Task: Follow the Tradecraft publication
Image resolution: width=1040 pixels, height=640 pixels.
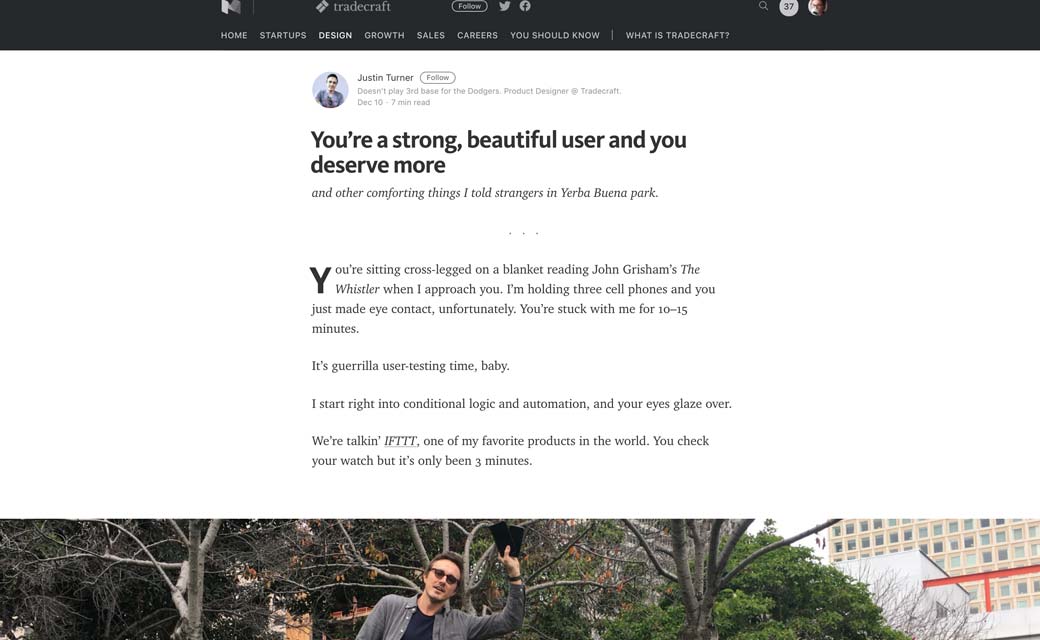Action: 469,6
